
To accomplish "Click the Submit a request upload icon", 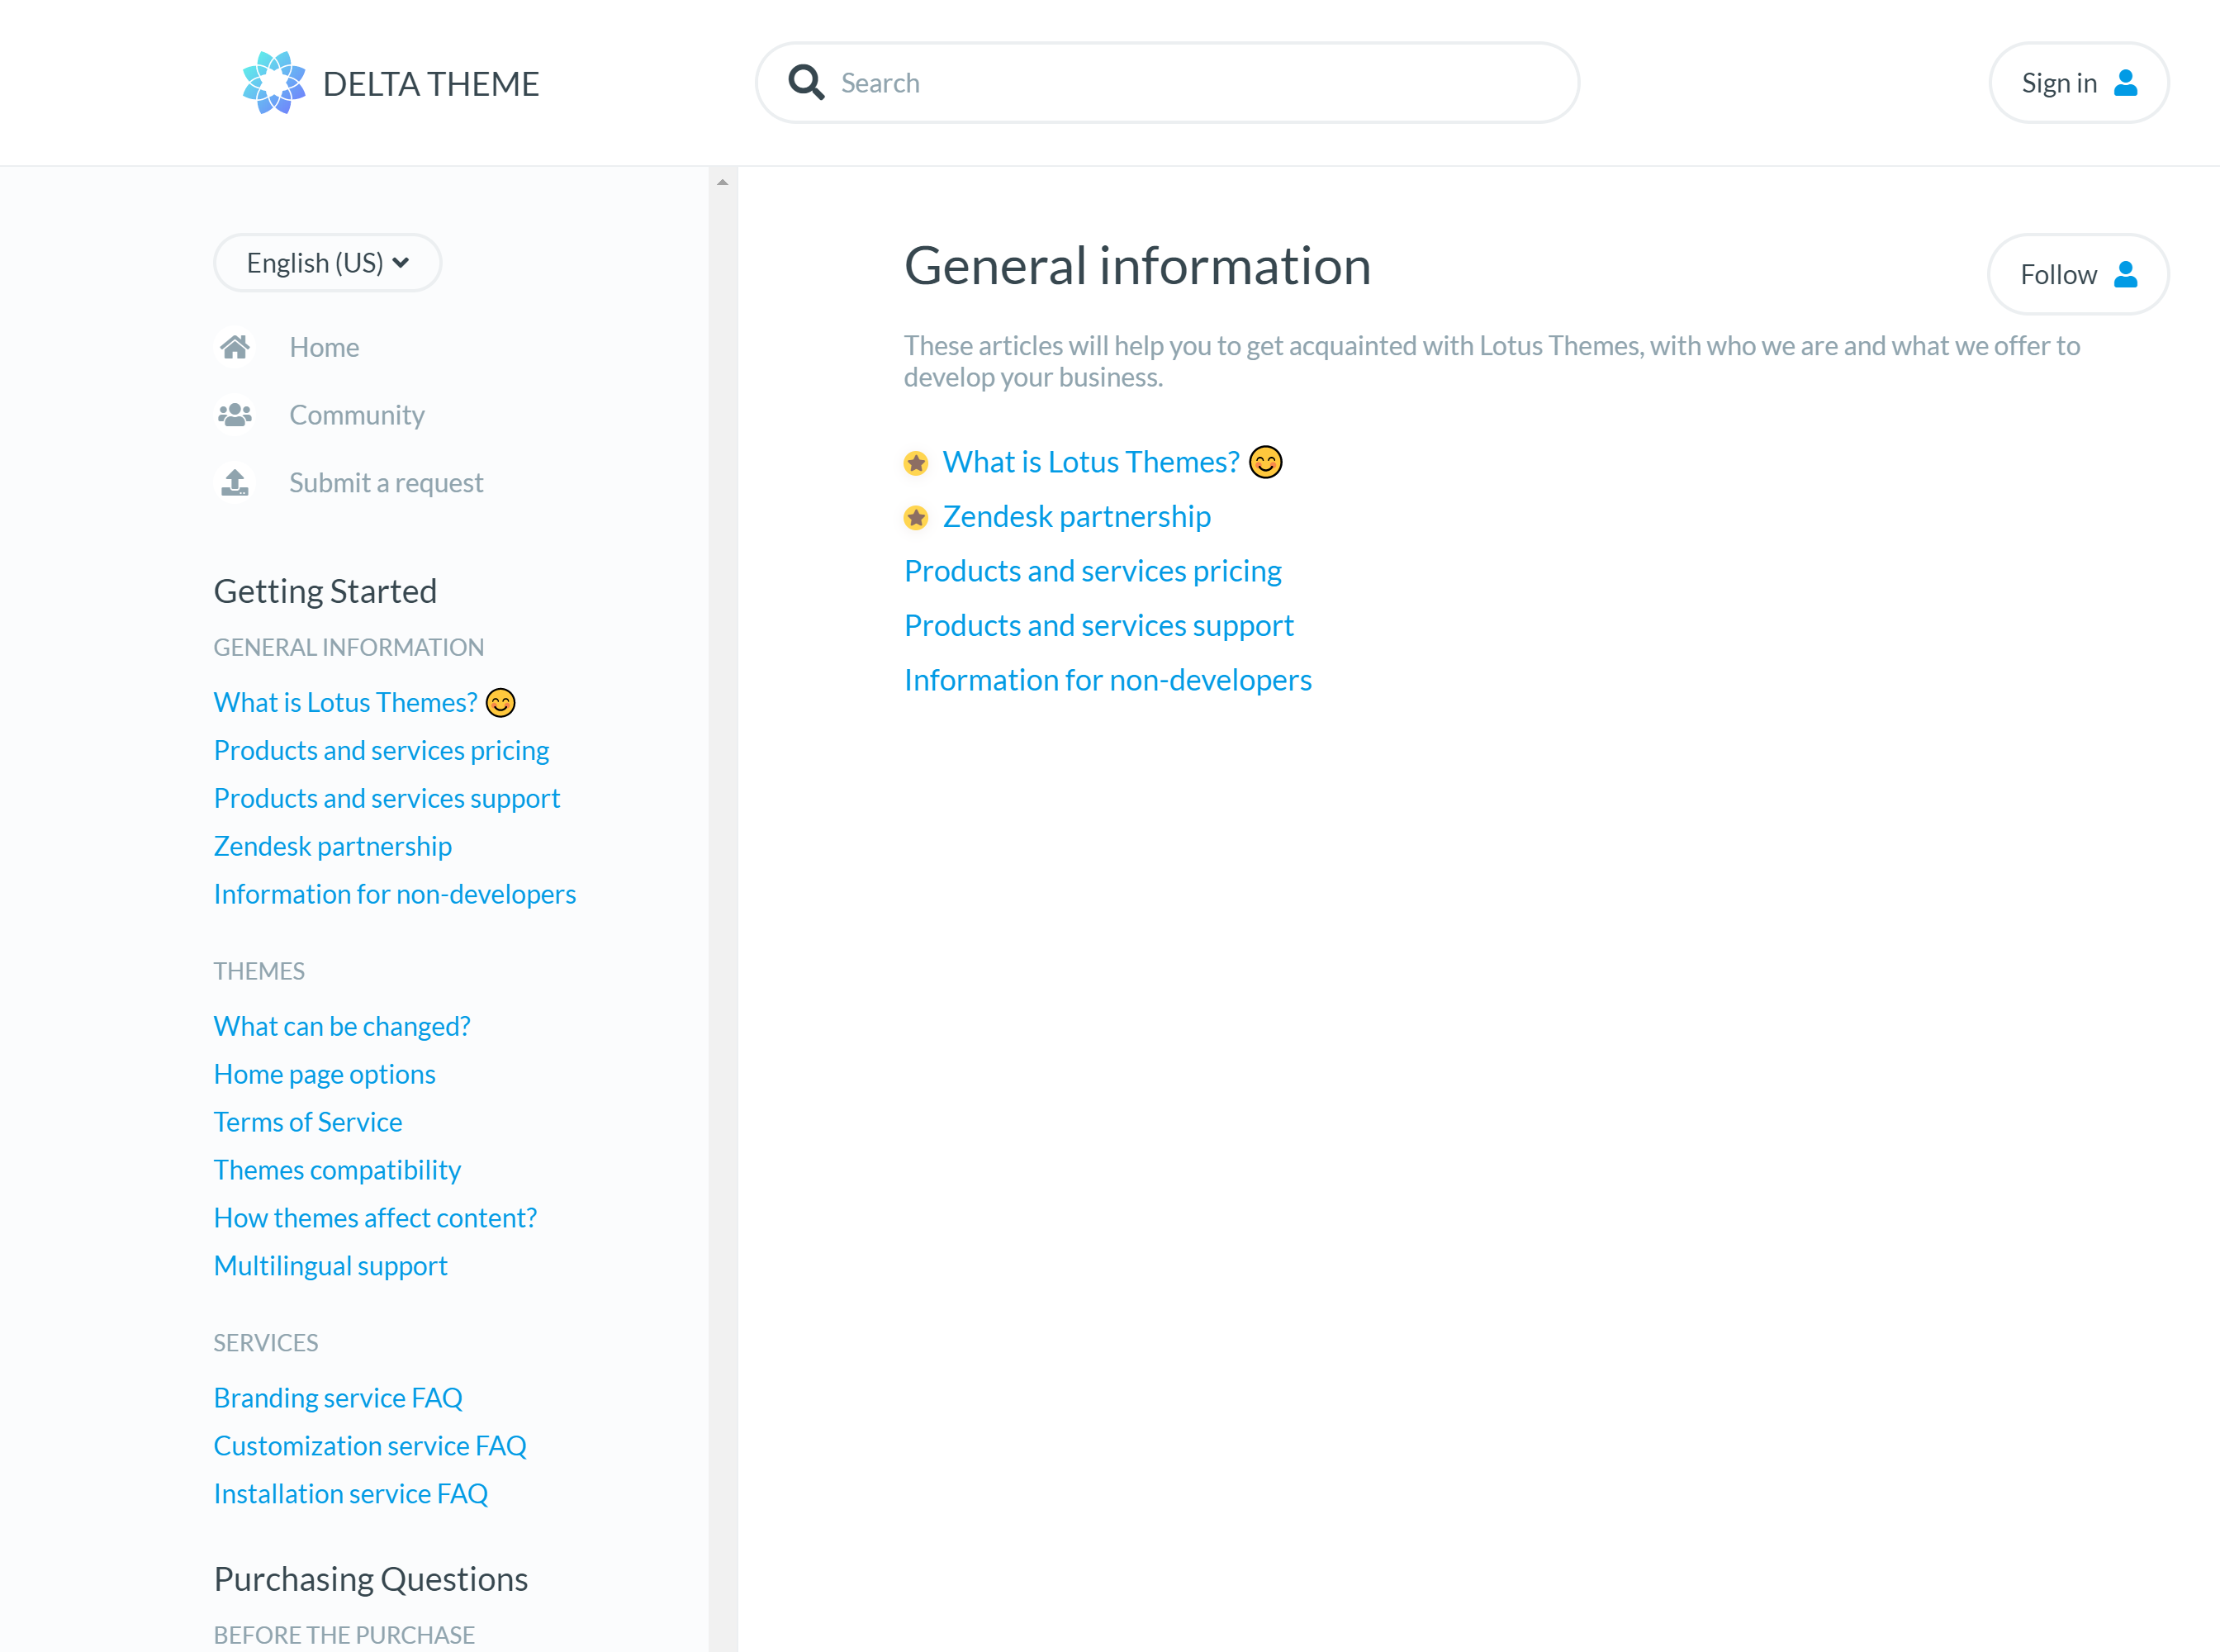I will pos(235,482).
